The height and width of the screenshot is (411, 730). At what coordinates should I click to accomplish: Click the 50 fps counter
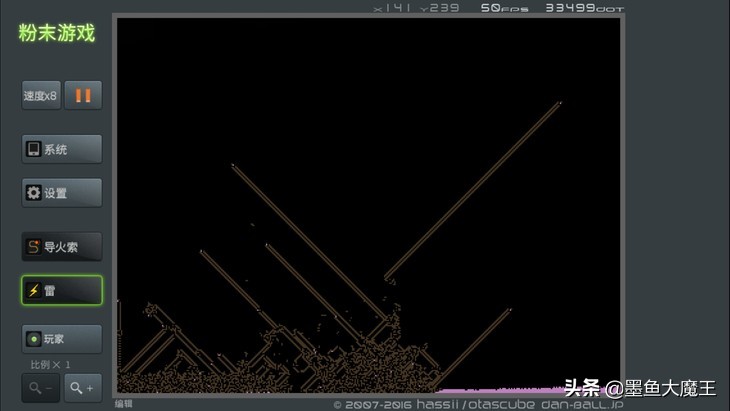504,8
